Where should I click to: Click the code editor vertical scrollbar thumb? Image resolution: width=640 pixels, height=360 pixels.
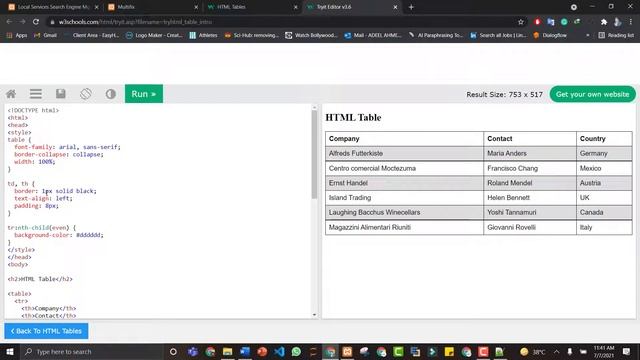pos(314,154)
